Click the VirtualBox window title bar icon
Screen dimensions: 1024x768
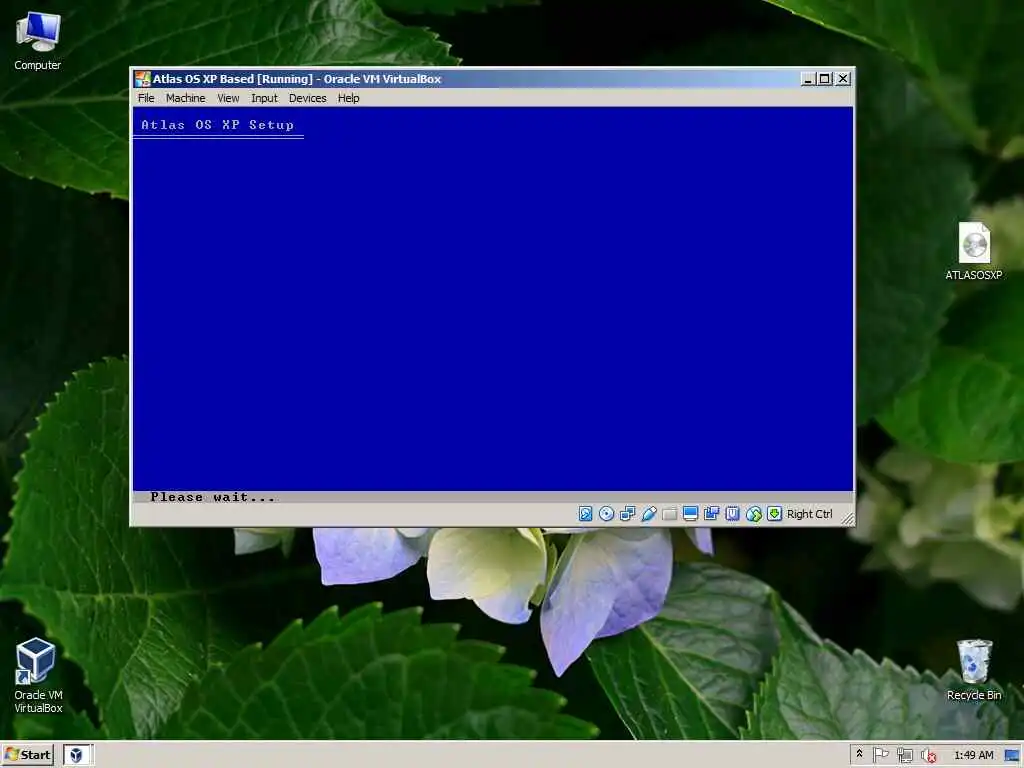coord(142,79)
